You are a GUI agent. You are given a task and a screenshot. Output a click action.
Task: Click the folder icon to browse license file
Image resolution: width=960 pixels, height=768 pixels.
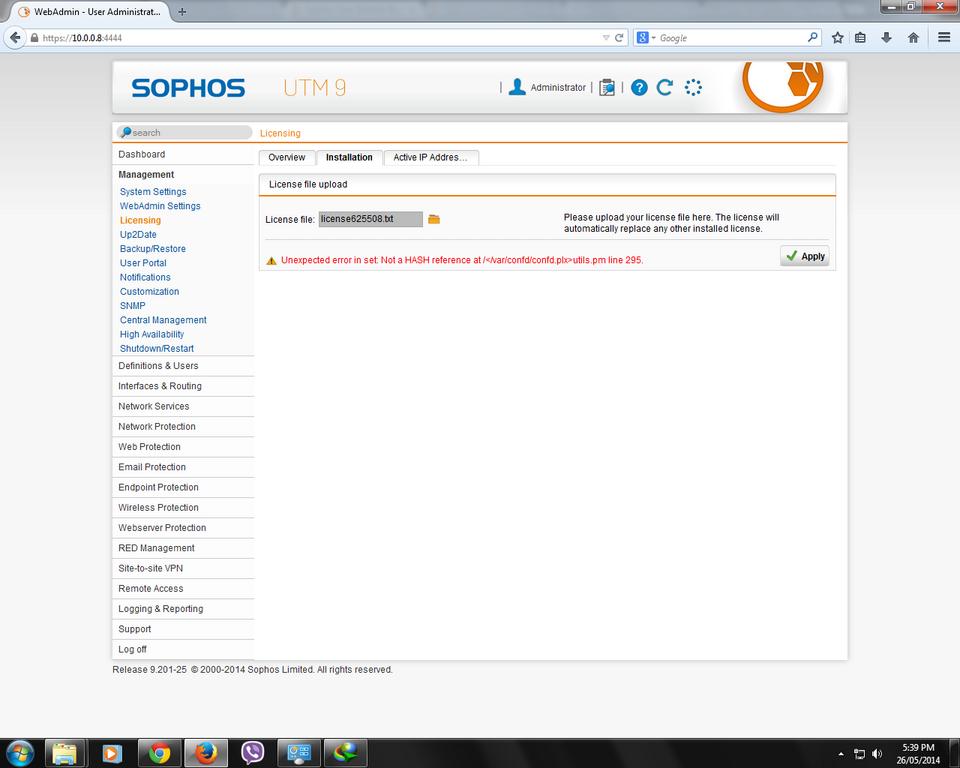coord(434,219)
